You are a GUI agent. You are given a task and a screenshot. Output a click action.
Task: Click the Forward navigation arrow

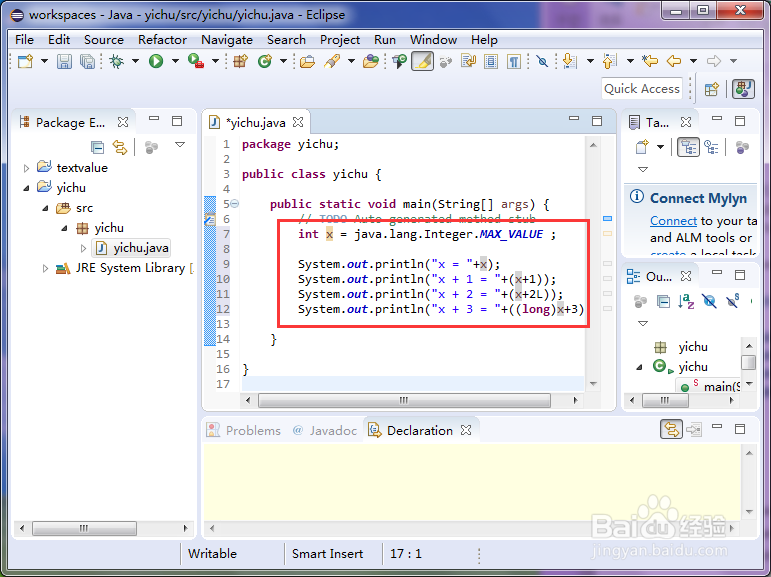[713, 61]
